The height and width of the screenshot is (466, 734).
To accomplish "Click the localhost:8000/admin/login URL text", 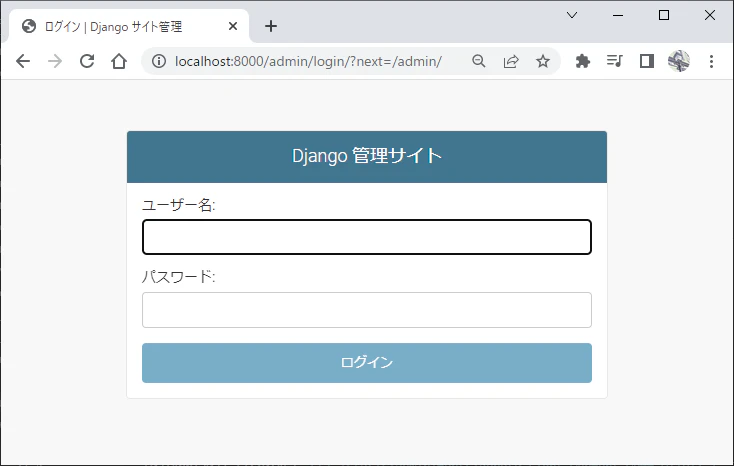I will tap(308, 61).
